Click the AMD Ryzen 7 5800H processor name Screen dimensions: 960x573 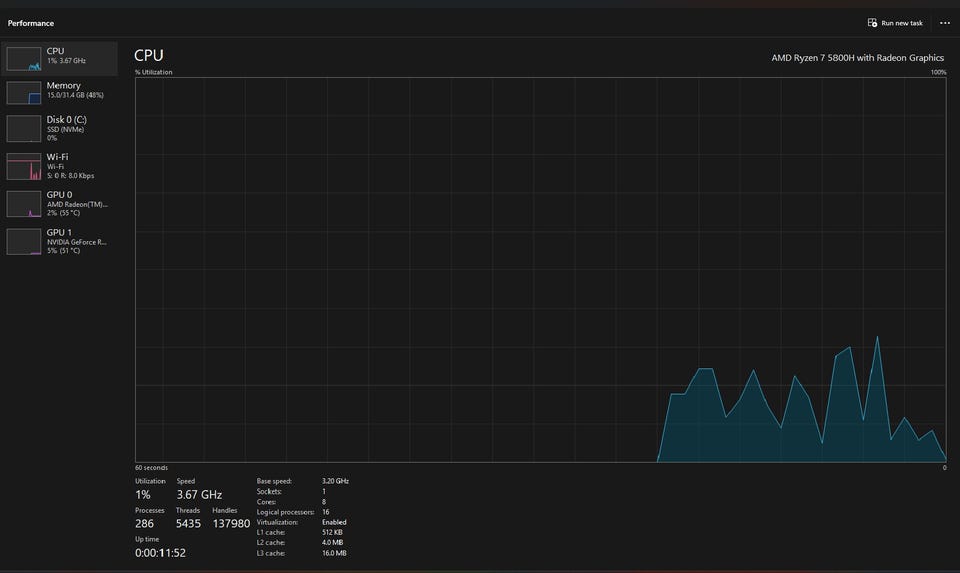click(857, 58)
